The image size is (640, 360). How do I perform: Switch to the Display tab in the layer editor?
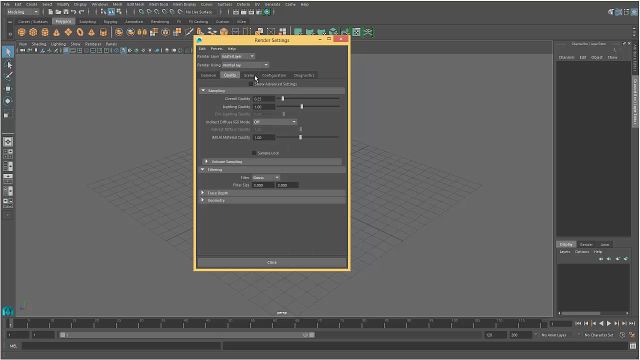[x=566, y=244]
